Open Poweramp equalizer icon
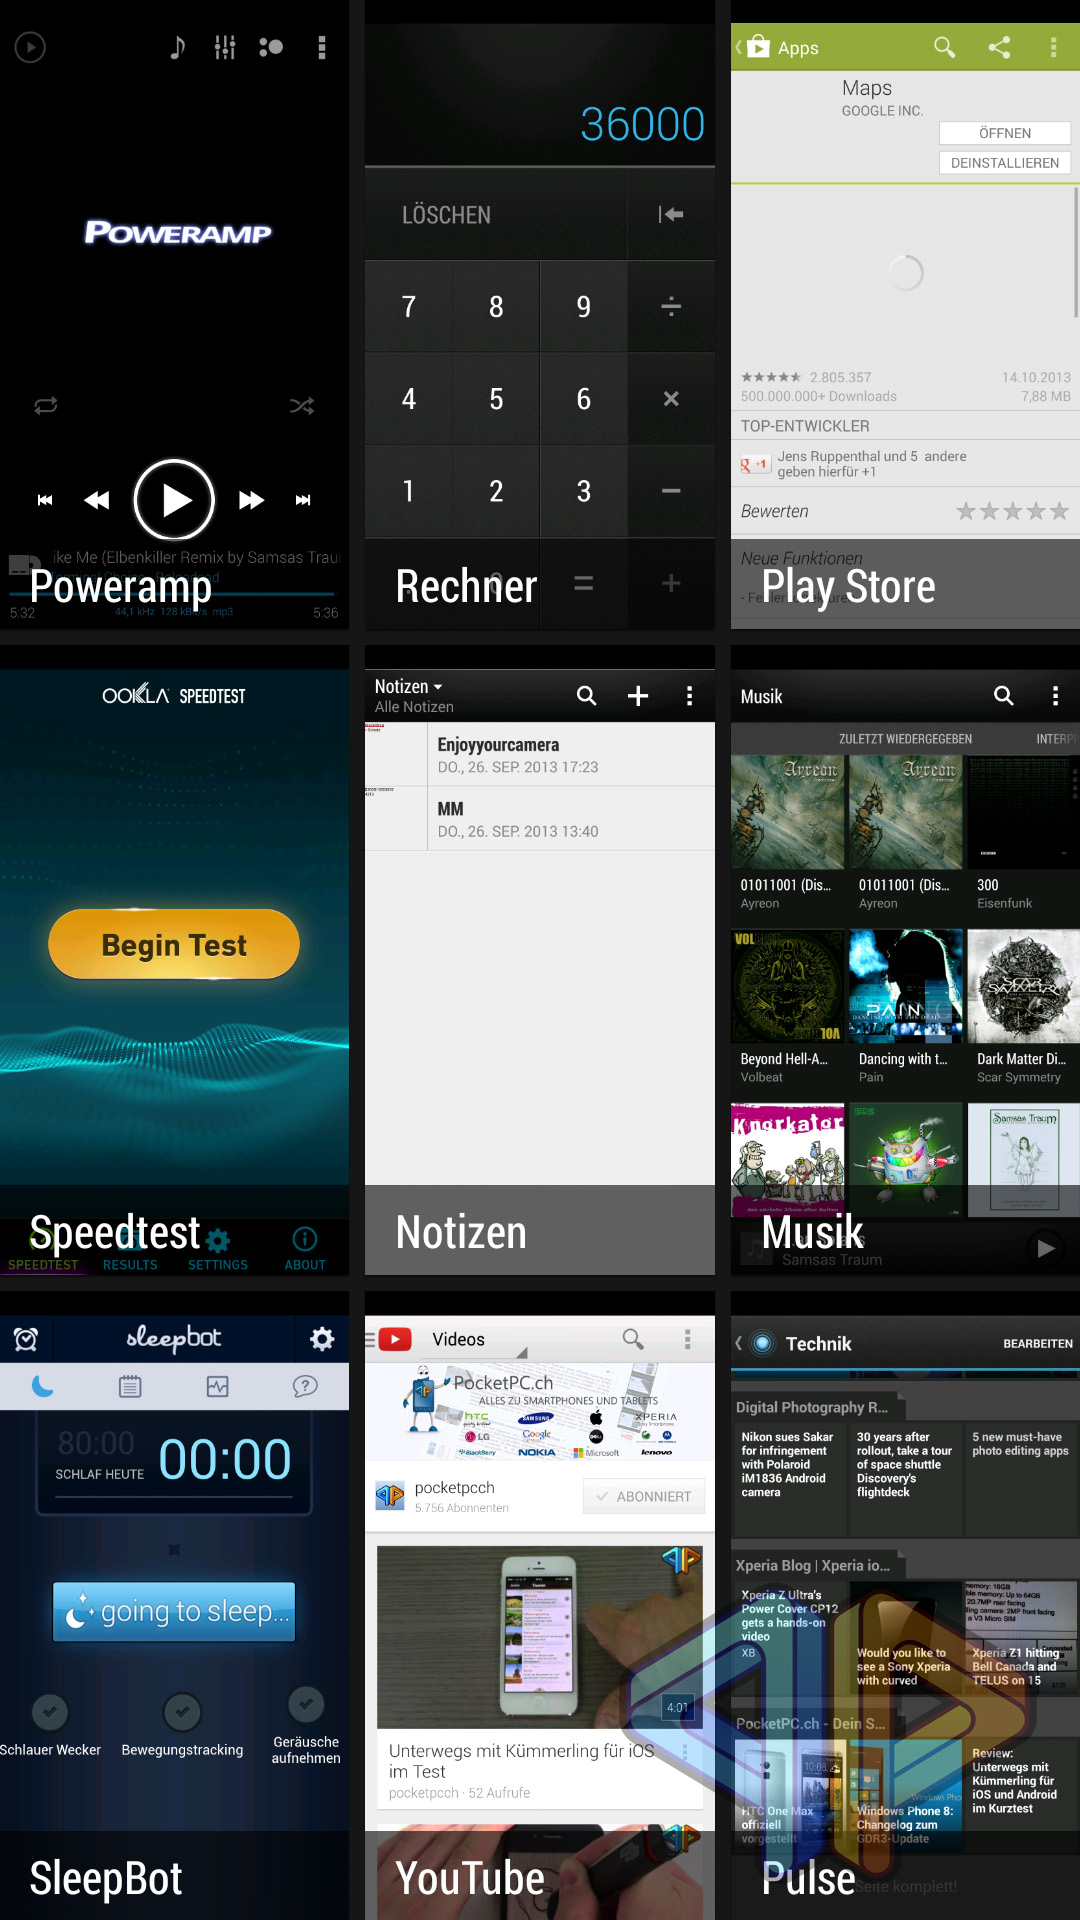The image size is (1080, 1920). point(225,47)
